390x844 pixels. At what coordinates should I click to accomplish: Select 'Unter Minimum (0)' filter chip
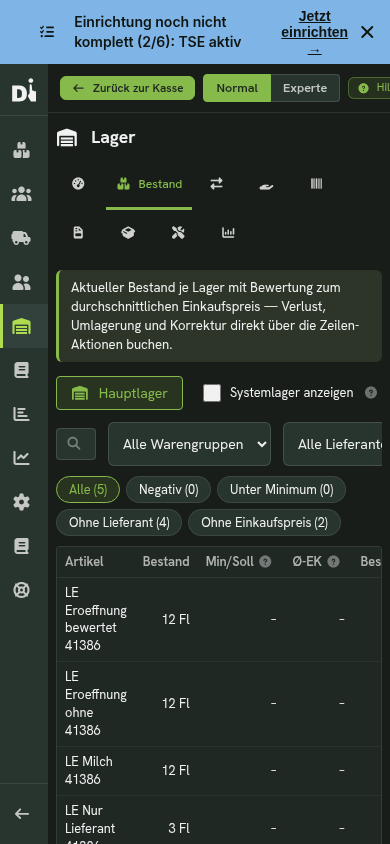point(281,489)
